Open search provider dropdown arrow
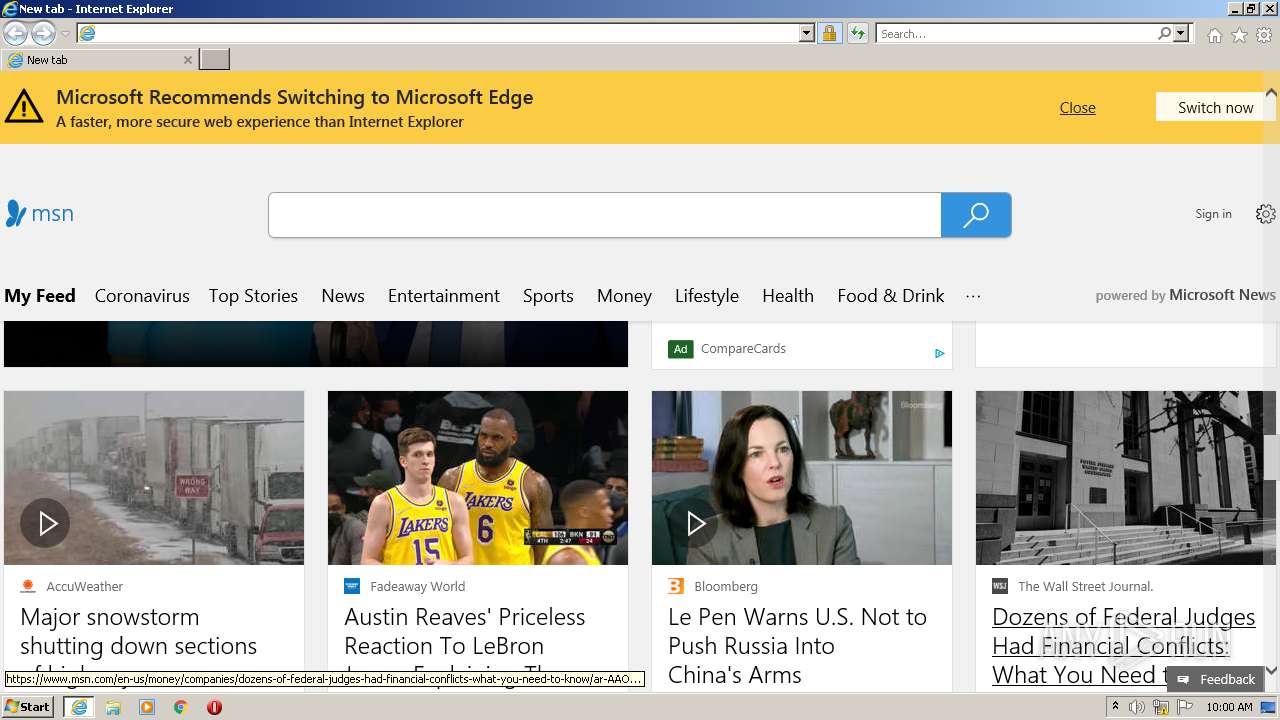This screenshot has width=1280, height=720. click(1181, 33)
